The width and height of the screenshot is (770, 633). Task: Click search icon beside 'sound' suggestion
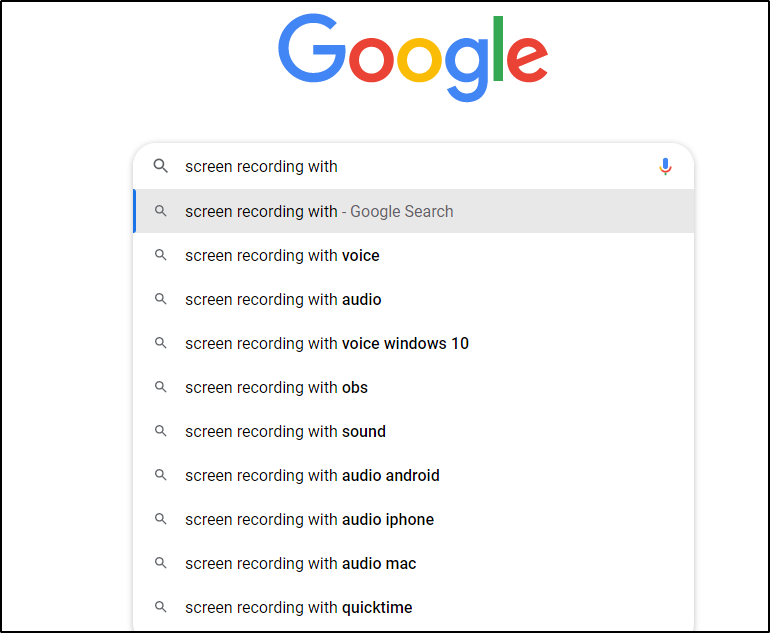pos(160,431)
